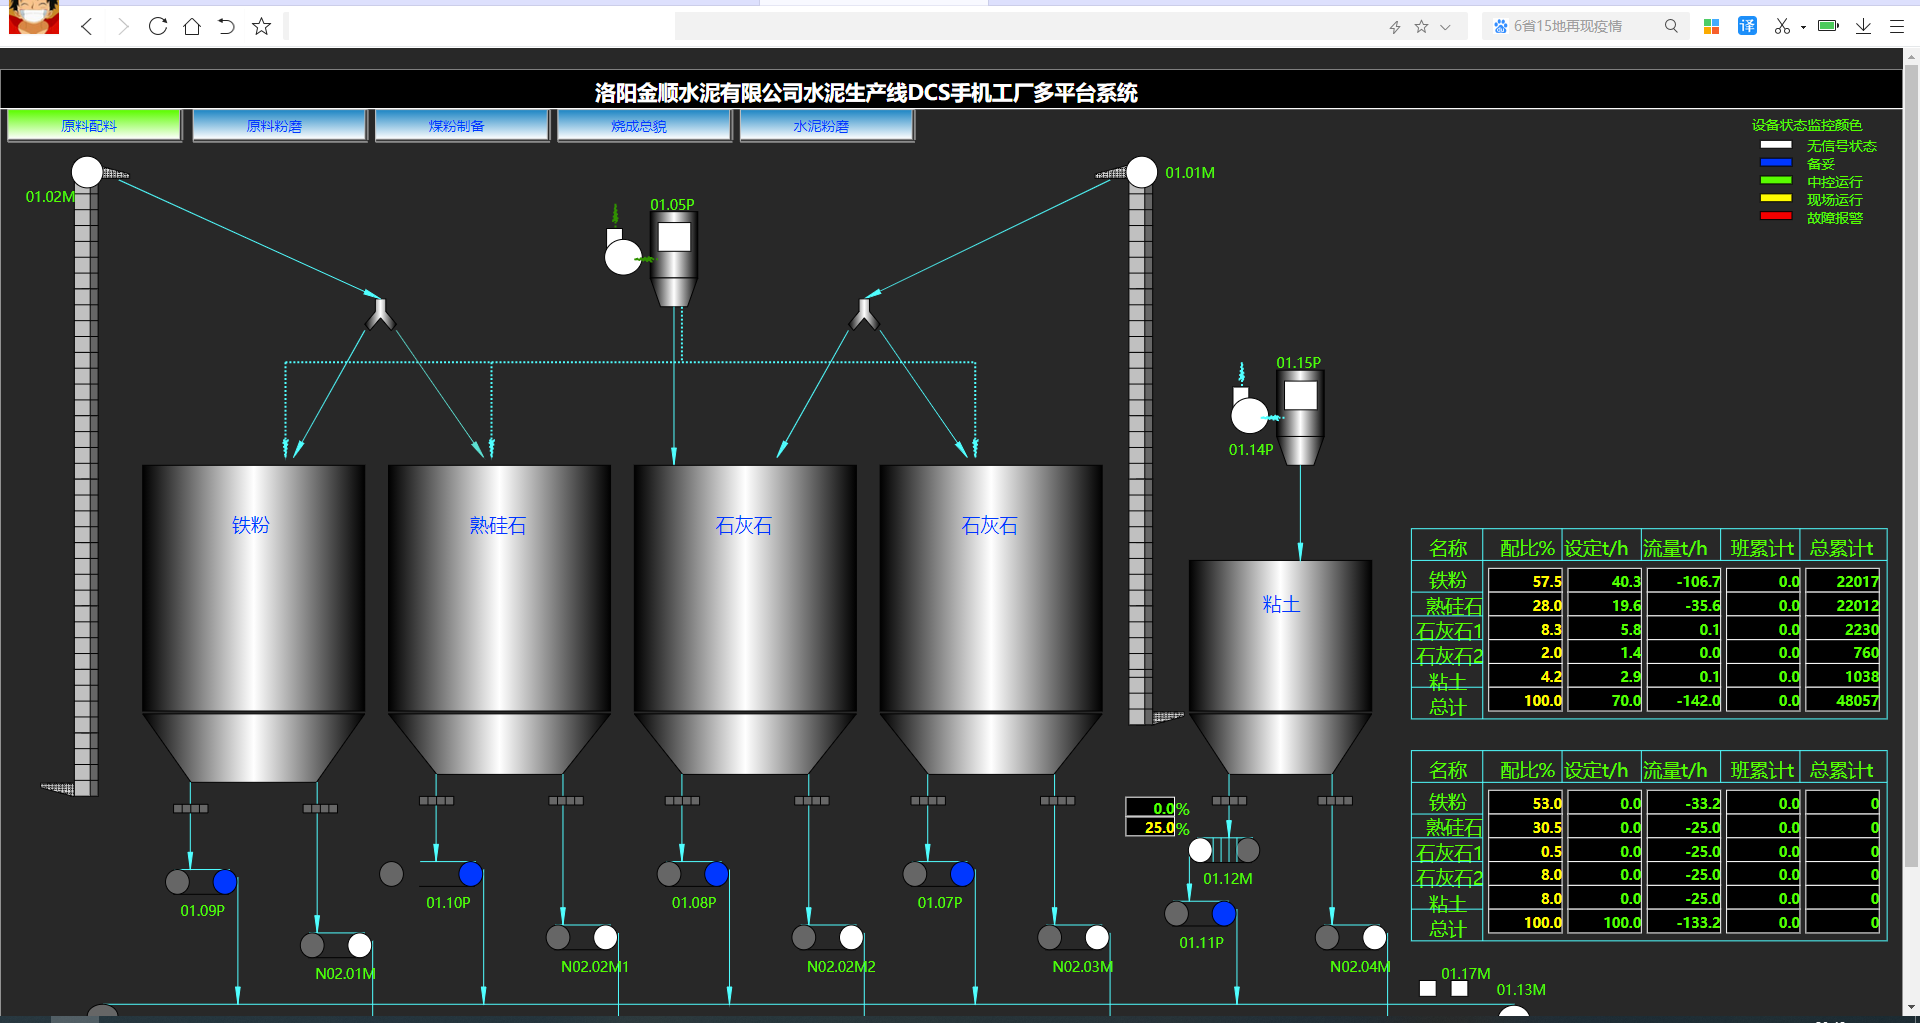The width and height of the screenshot is (1920, 1023).
Task: Click the browser translate icon
Action: tap(1747, 26)
